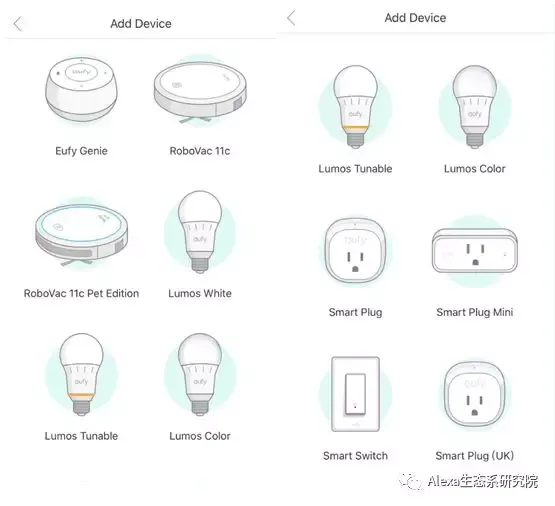Tap the Smart Switch wall switch icon
The width and height of the screenshot is (555, 506).
[x=355, y=394]
